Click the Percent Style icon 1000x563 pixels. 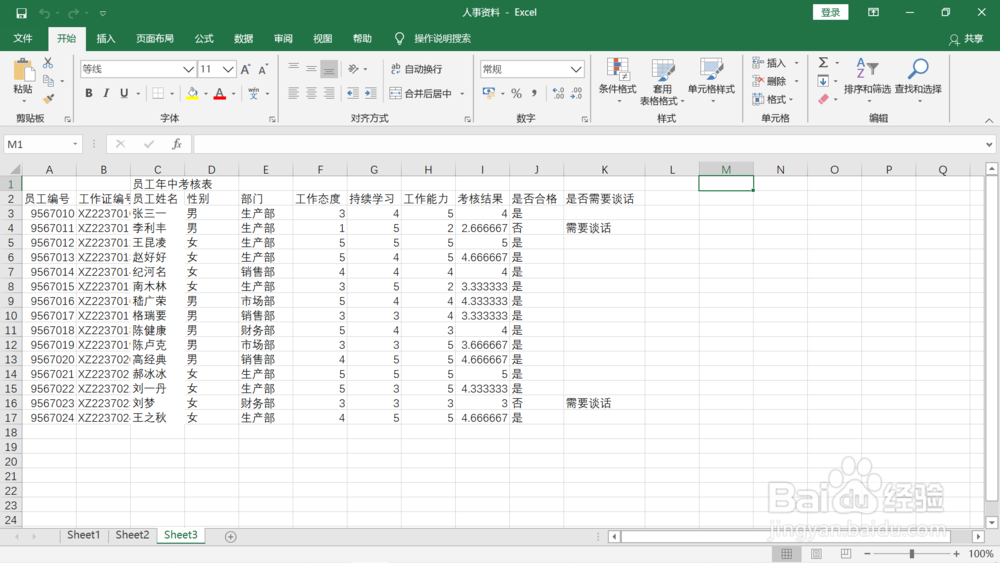coord(517,94)
